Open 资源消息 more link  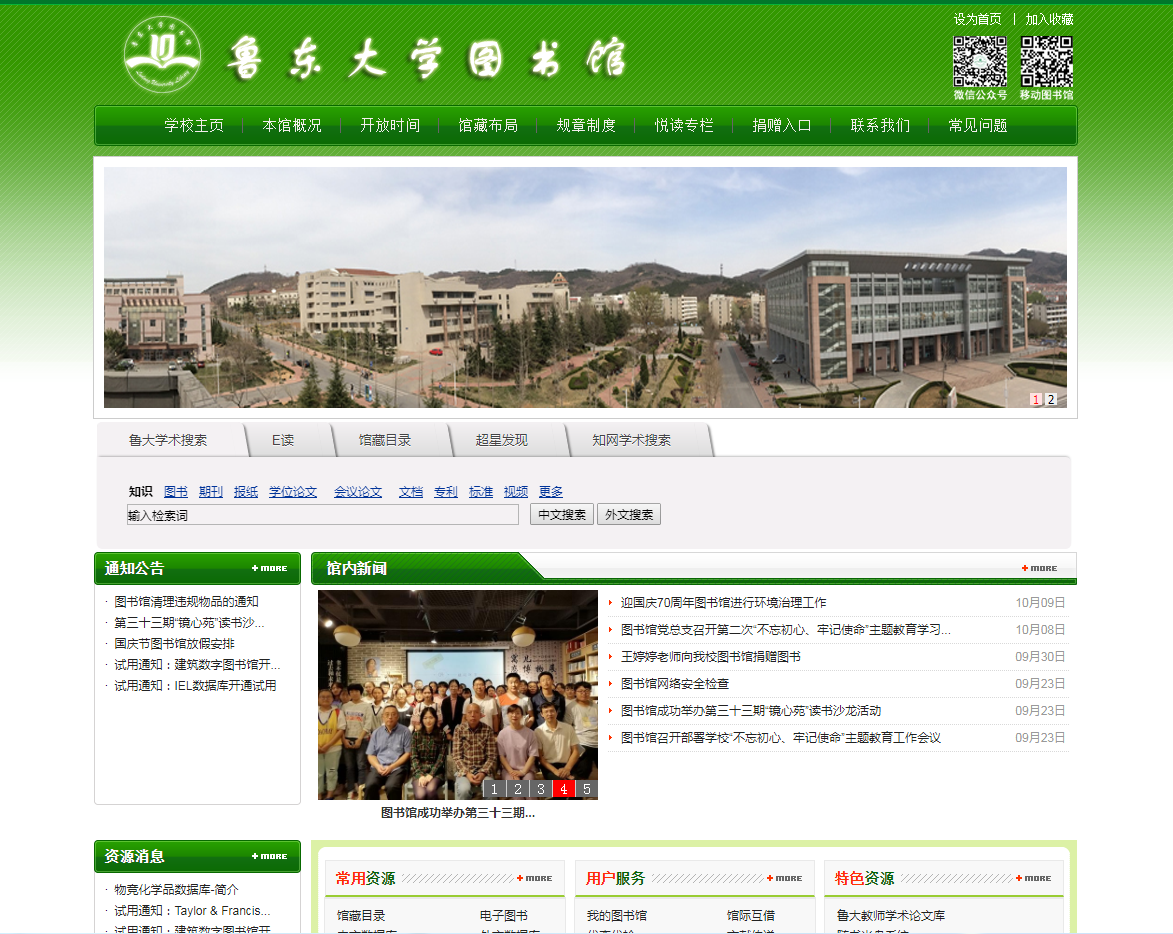[x=270, y=856]
